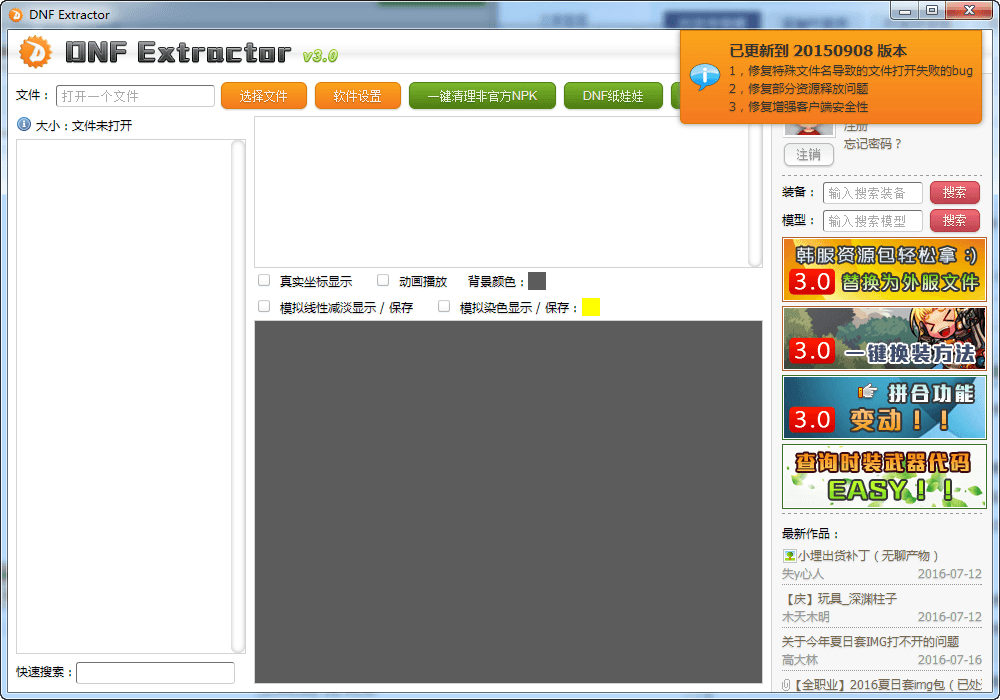Click the 注销 logout button
Viewport: 1000px width, 700px height.
pos(809,155)
